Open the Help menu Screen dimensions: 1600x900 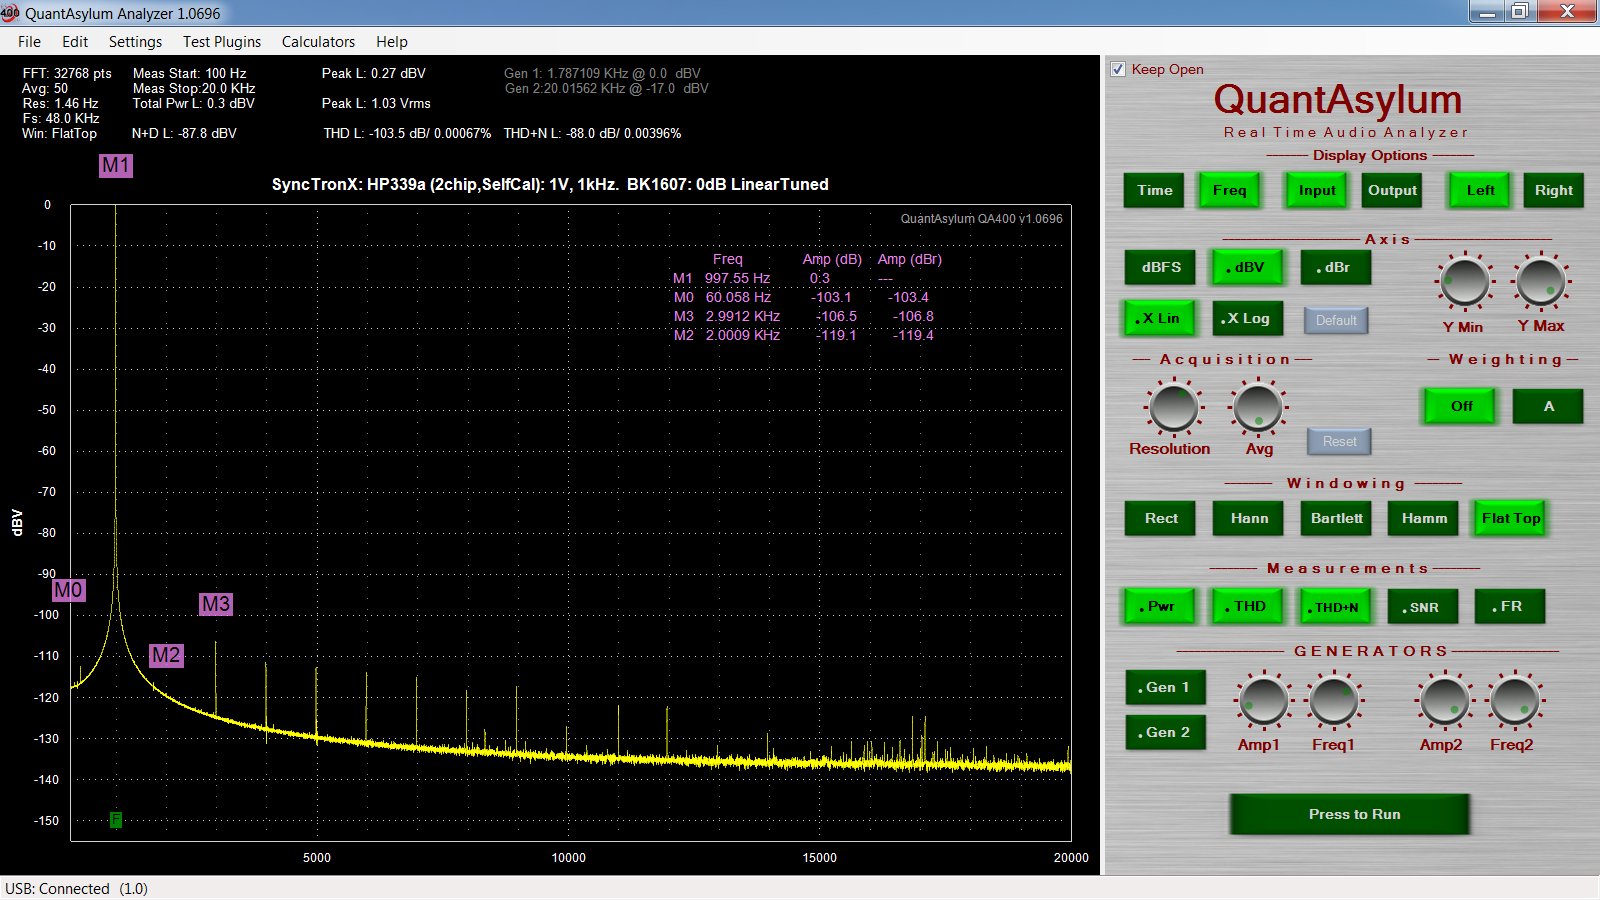tap(391, 41)
